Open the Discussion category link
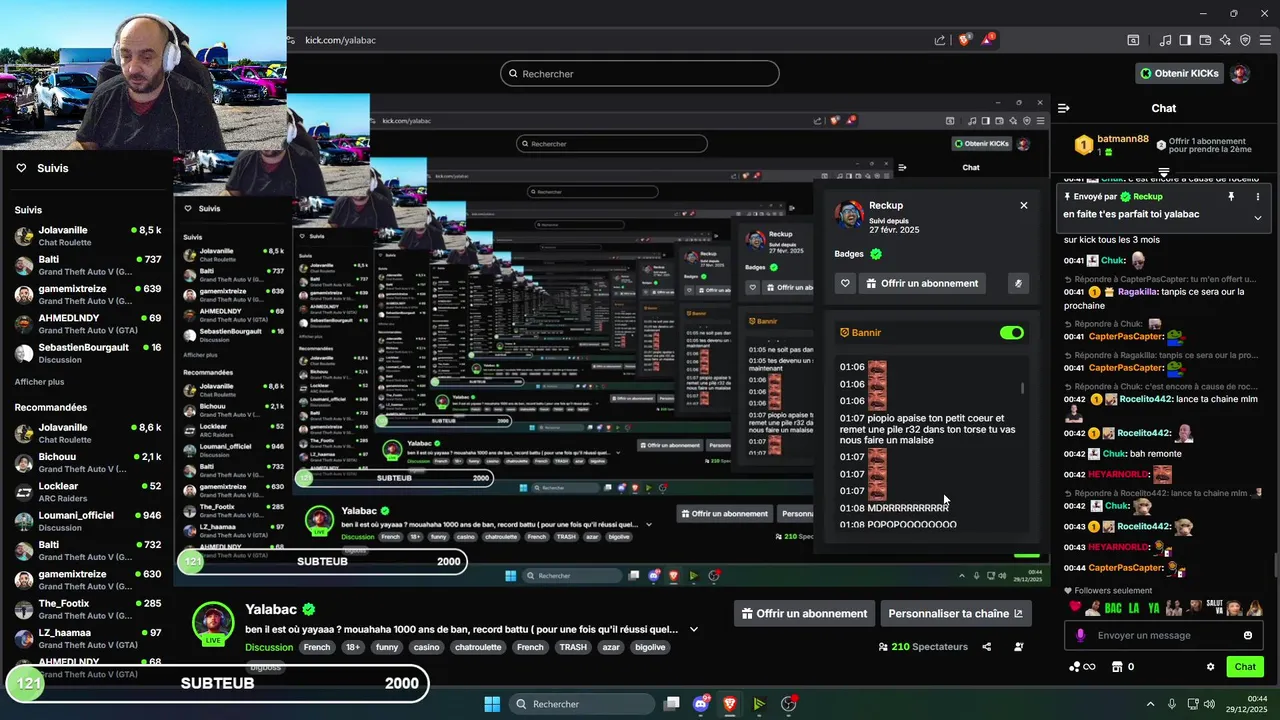Image resolution: width=1280 pixels, height=720 pixels. pyautogui.click(x=269, y=647)
